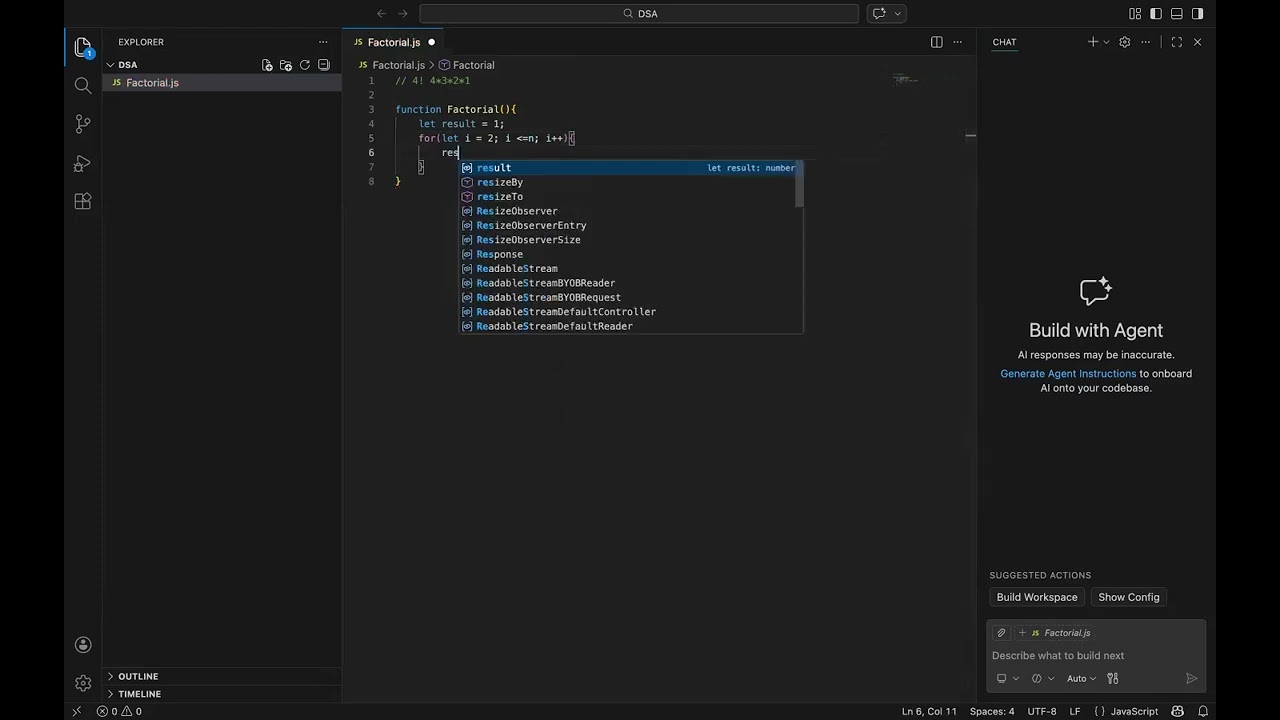Collapse the DSA folder section
The width and height of the screenshot is (1280, 720).
(x=128, y=65)
